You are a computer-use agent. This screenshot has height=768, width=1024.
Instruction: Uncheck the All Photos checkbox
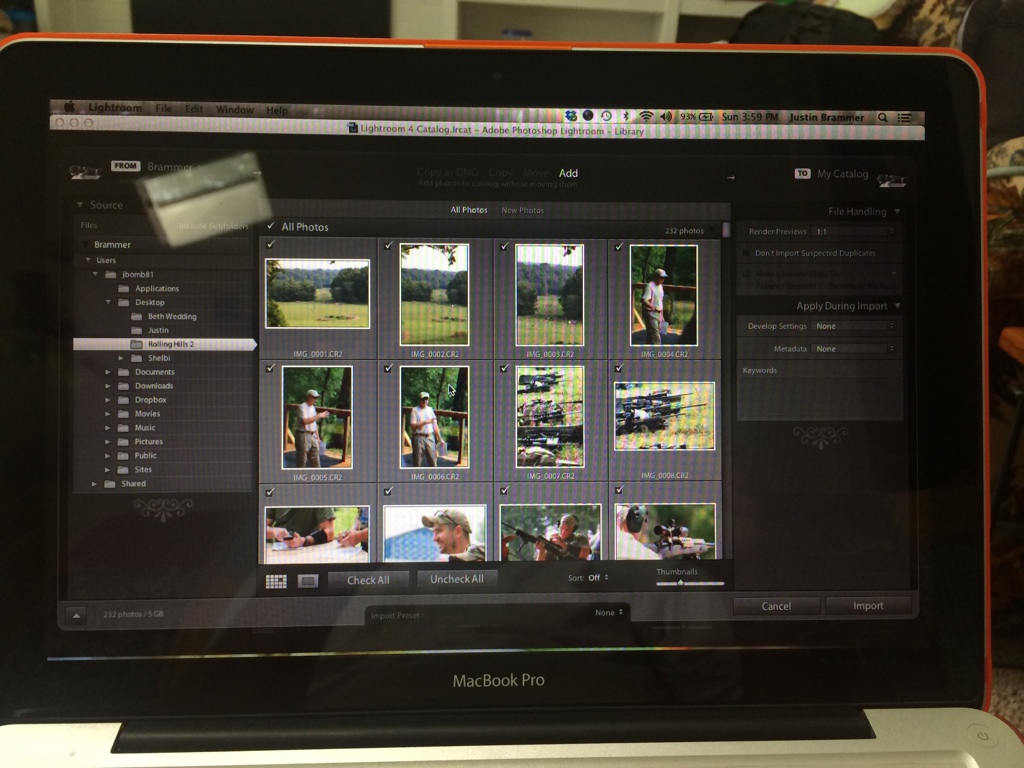click(x=270, y=226)
